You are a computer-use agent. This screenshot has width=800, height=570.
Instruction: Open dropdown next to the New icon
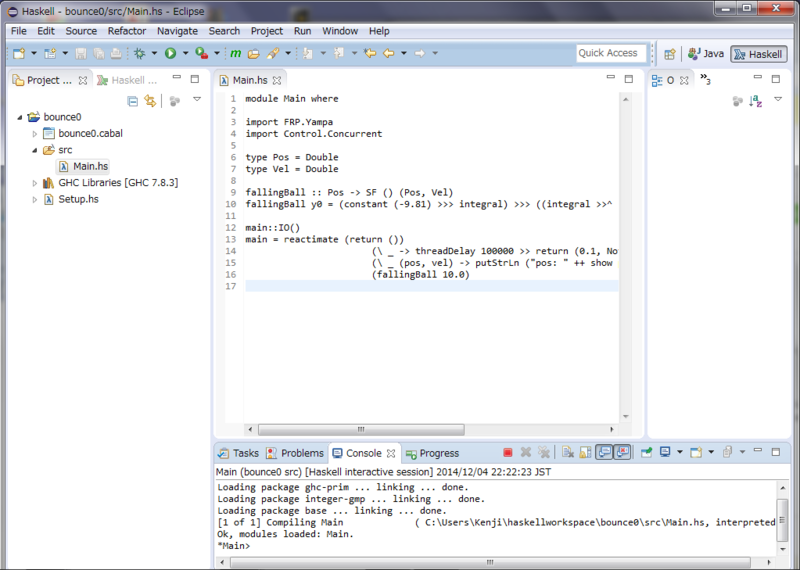(x=34, y=53)
